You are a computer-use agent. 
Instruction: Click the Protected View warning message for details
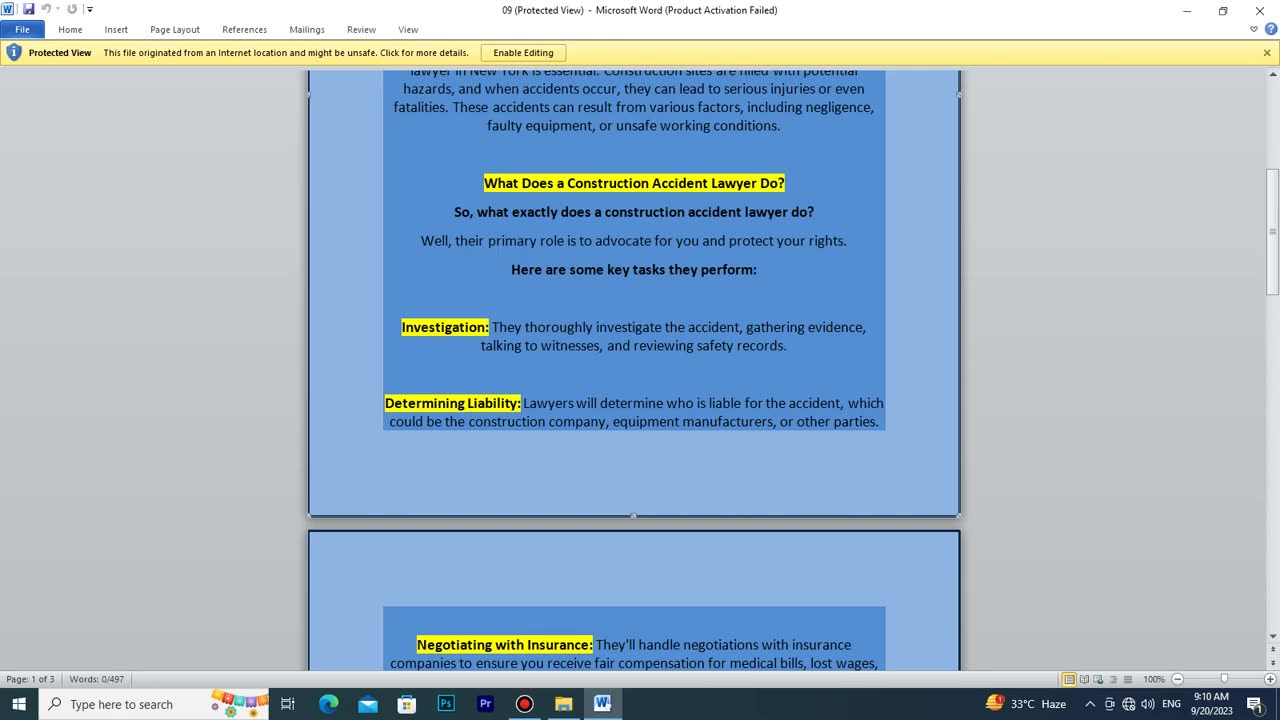click(286, 53)
